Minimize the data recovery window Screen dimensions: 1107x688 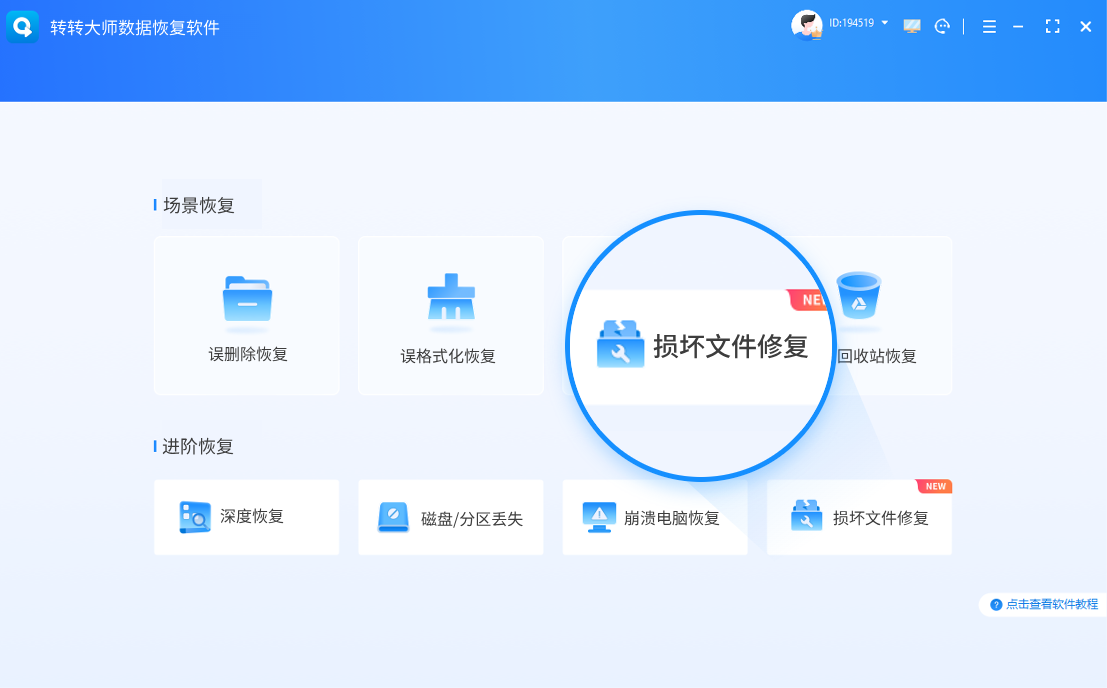point(1019,27)
